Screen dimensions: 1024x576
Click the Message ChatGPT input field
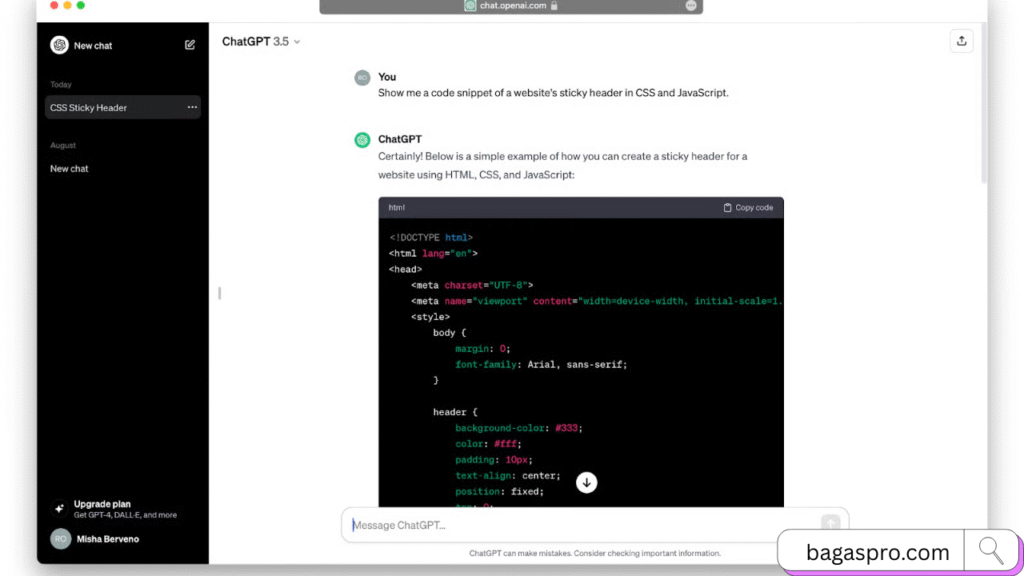(x=580, y=525)
